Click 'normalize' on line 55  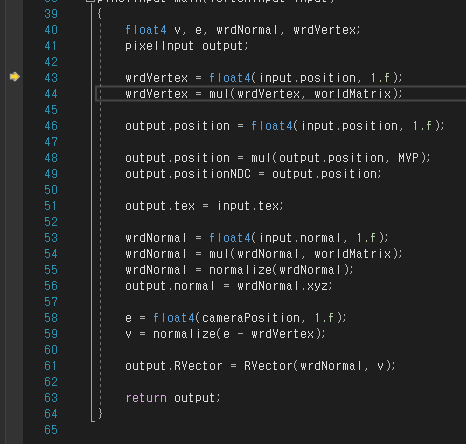click(240, 270)
